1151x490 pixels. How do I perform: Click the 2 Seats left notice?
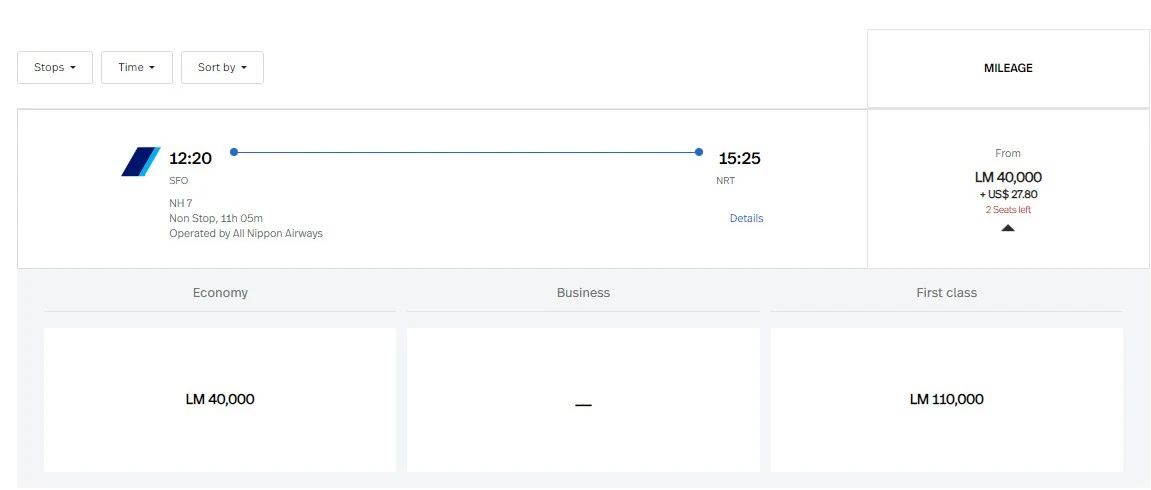coord(1008,210)
